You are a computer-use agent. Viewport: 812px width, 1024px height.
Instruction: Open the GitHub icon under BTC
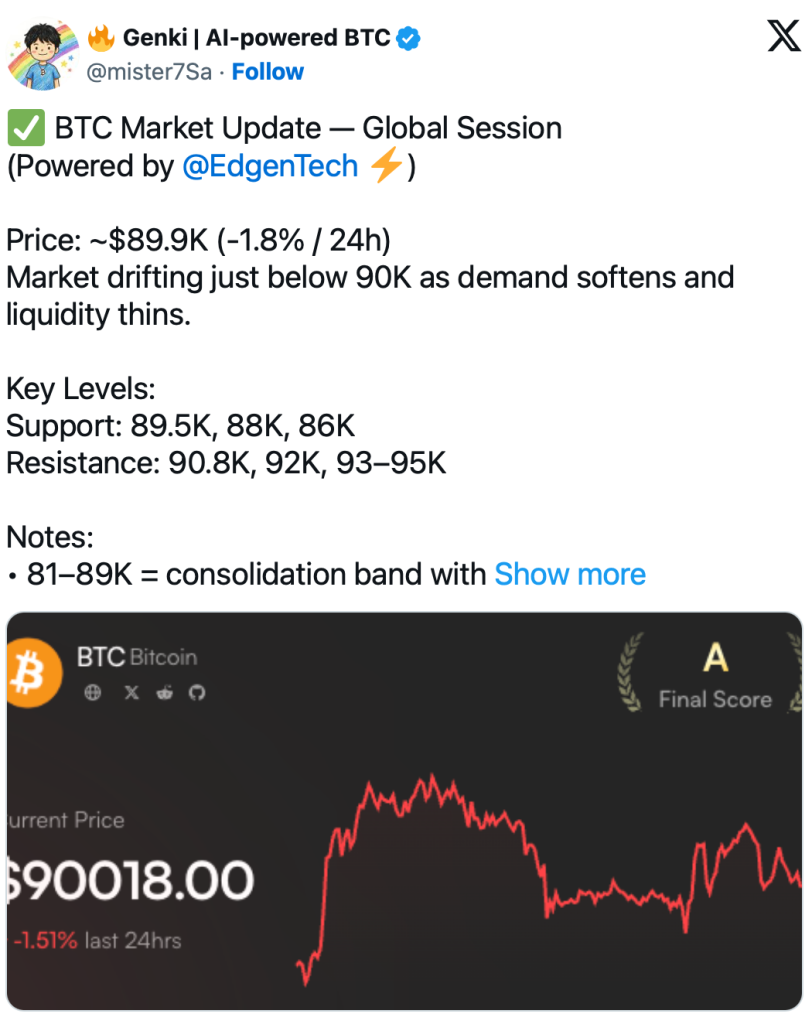click(196, 692)
